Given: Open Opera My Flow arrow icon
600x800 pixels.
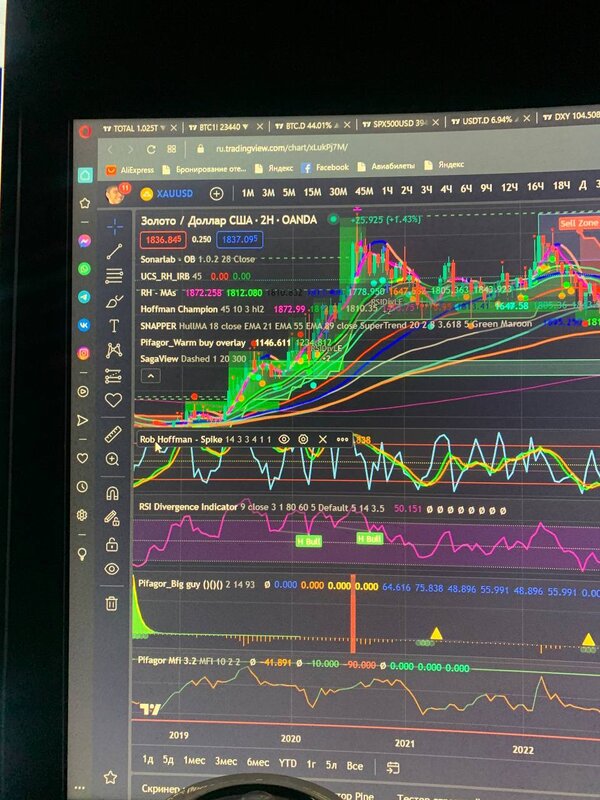Looking at the screenshot, I should point(82,420).
